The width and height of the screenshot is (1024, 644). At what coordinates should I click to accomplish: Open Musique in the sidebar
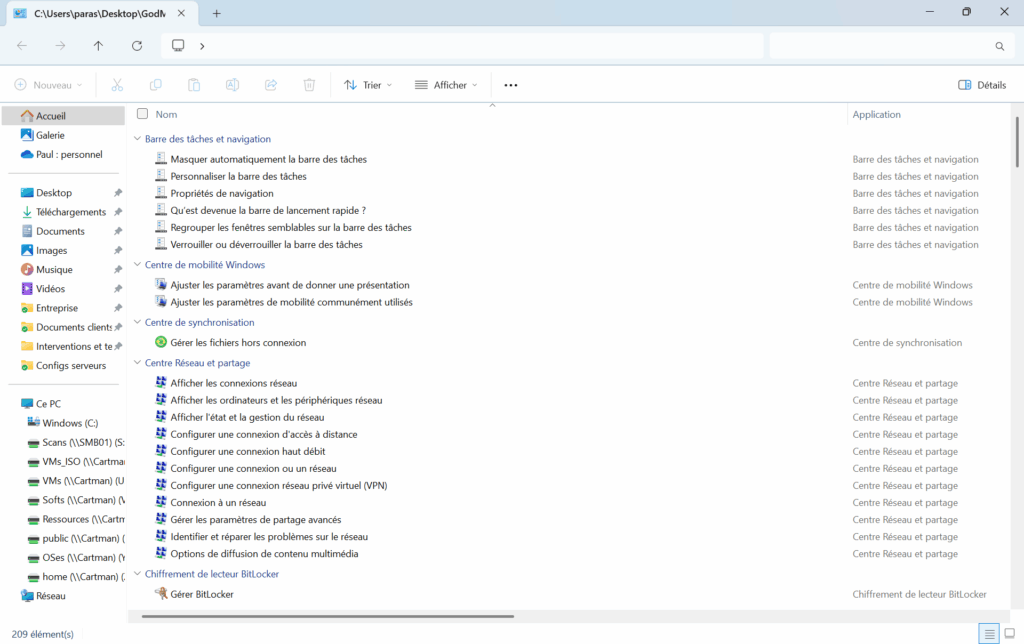[54, 270]
